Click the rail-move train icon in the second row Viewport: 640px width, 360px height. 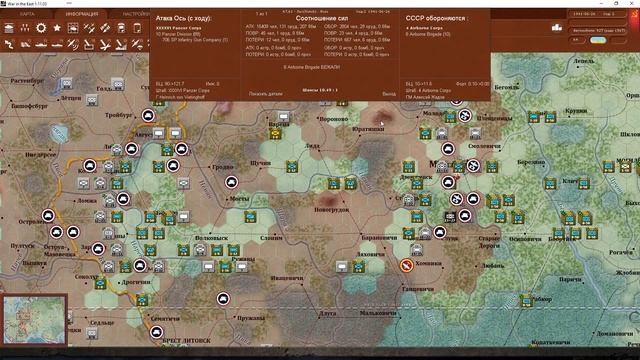[25, 44]
